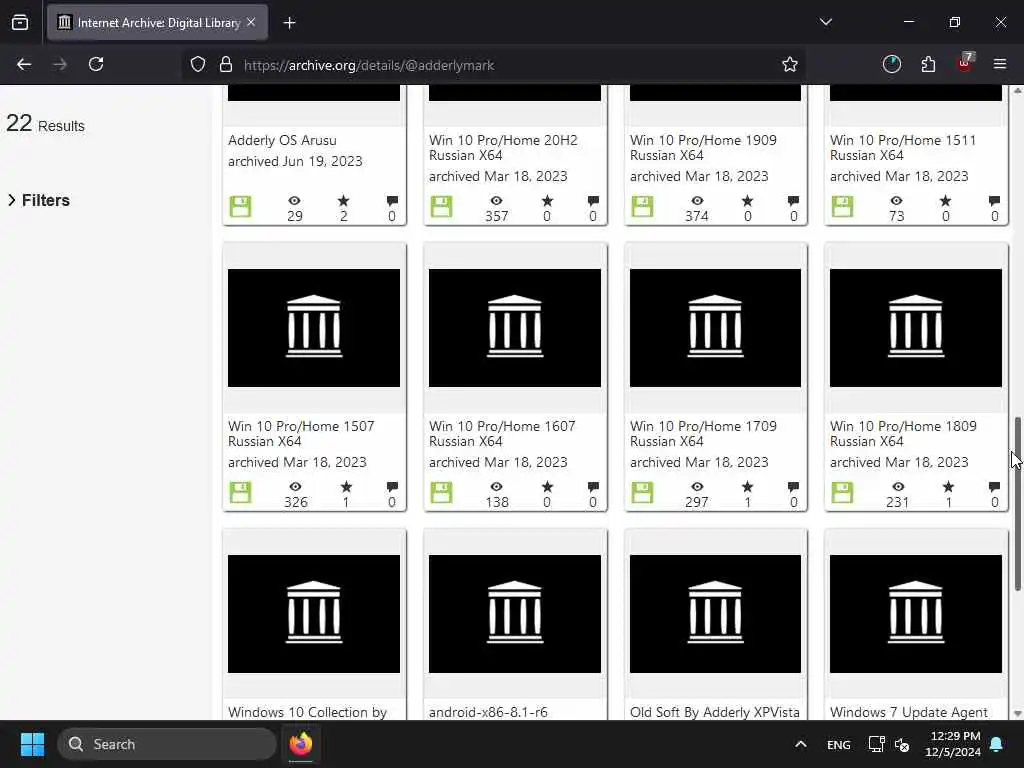Screen dimensions: 1024x768
Task: Bookmark this page with the star icon
Action: pyautogui.click(x=790, y=64)
